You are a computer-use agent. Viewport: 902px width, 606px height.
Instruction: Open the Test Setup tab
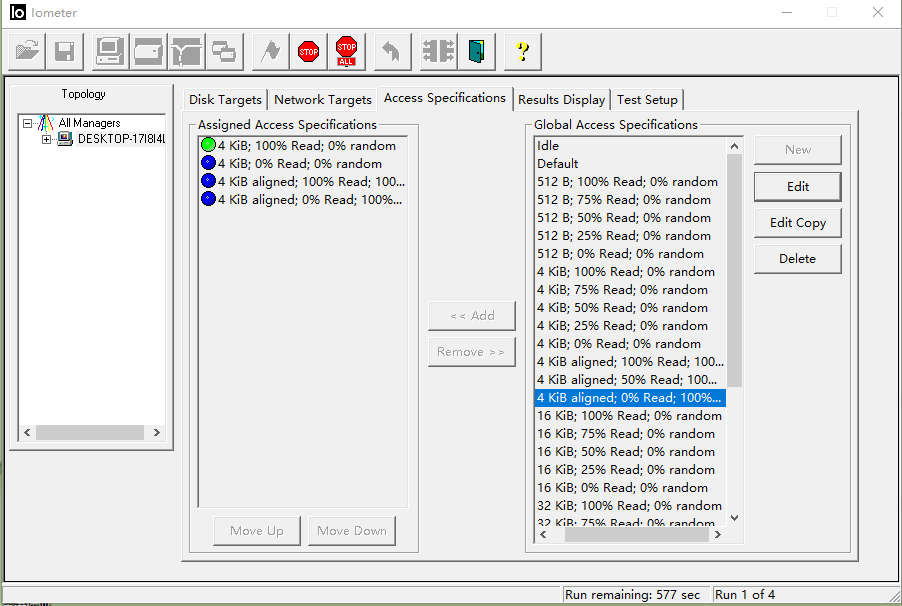tap(647, 100)
